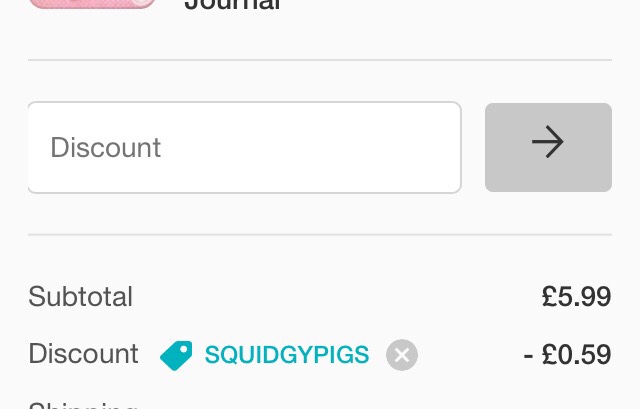640x409 pixels.
Task: Focus the field with the Discount placeholder
Action: 244,147
